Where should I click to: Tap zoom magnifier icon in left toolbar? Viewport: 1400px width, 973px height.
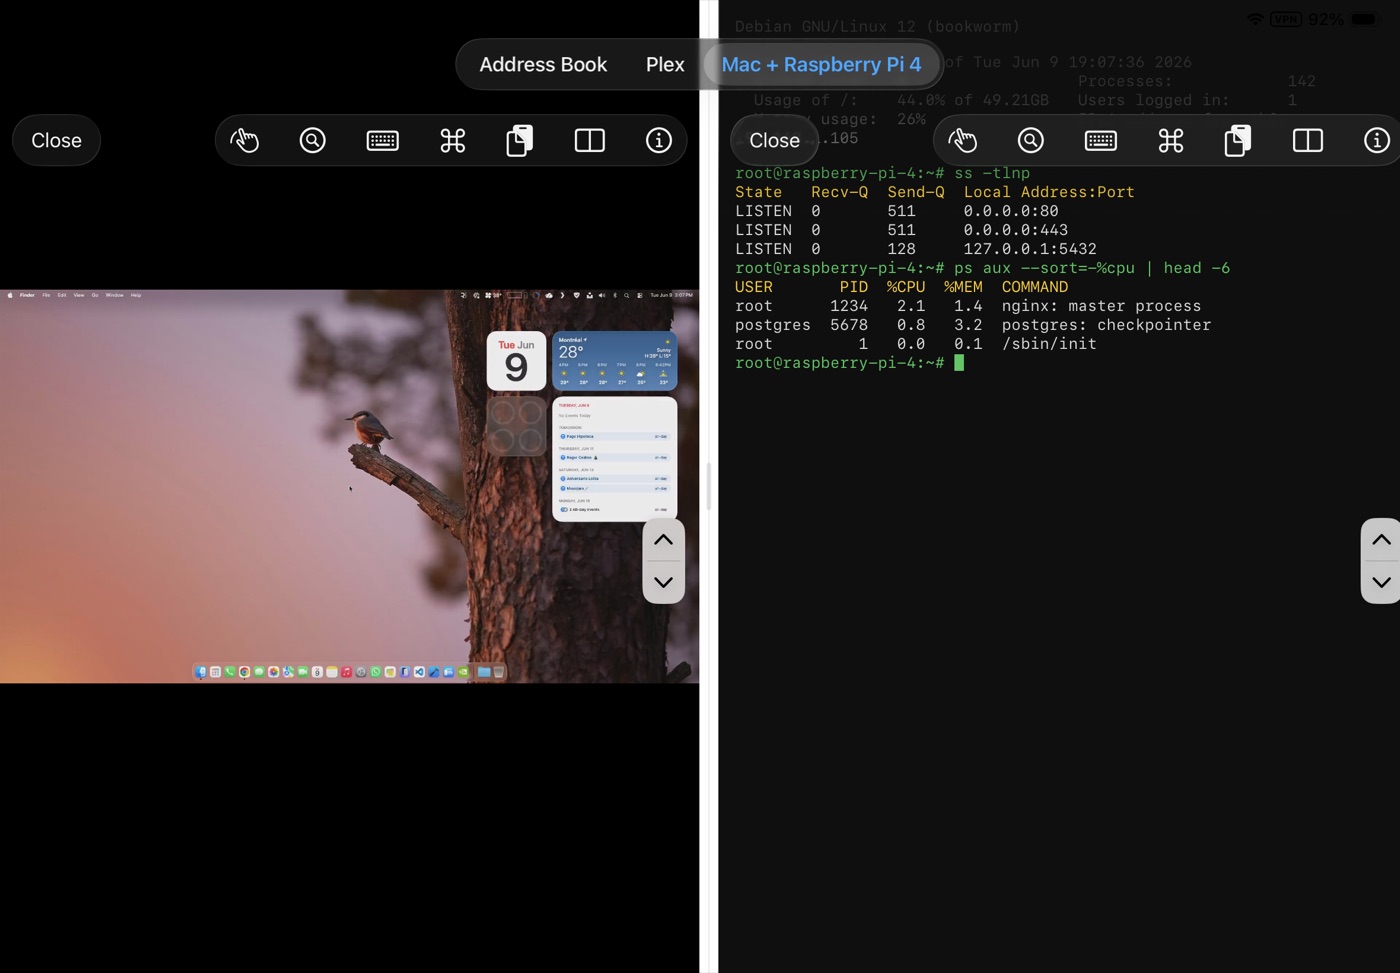pyautogui.click(x=313, y=140)
